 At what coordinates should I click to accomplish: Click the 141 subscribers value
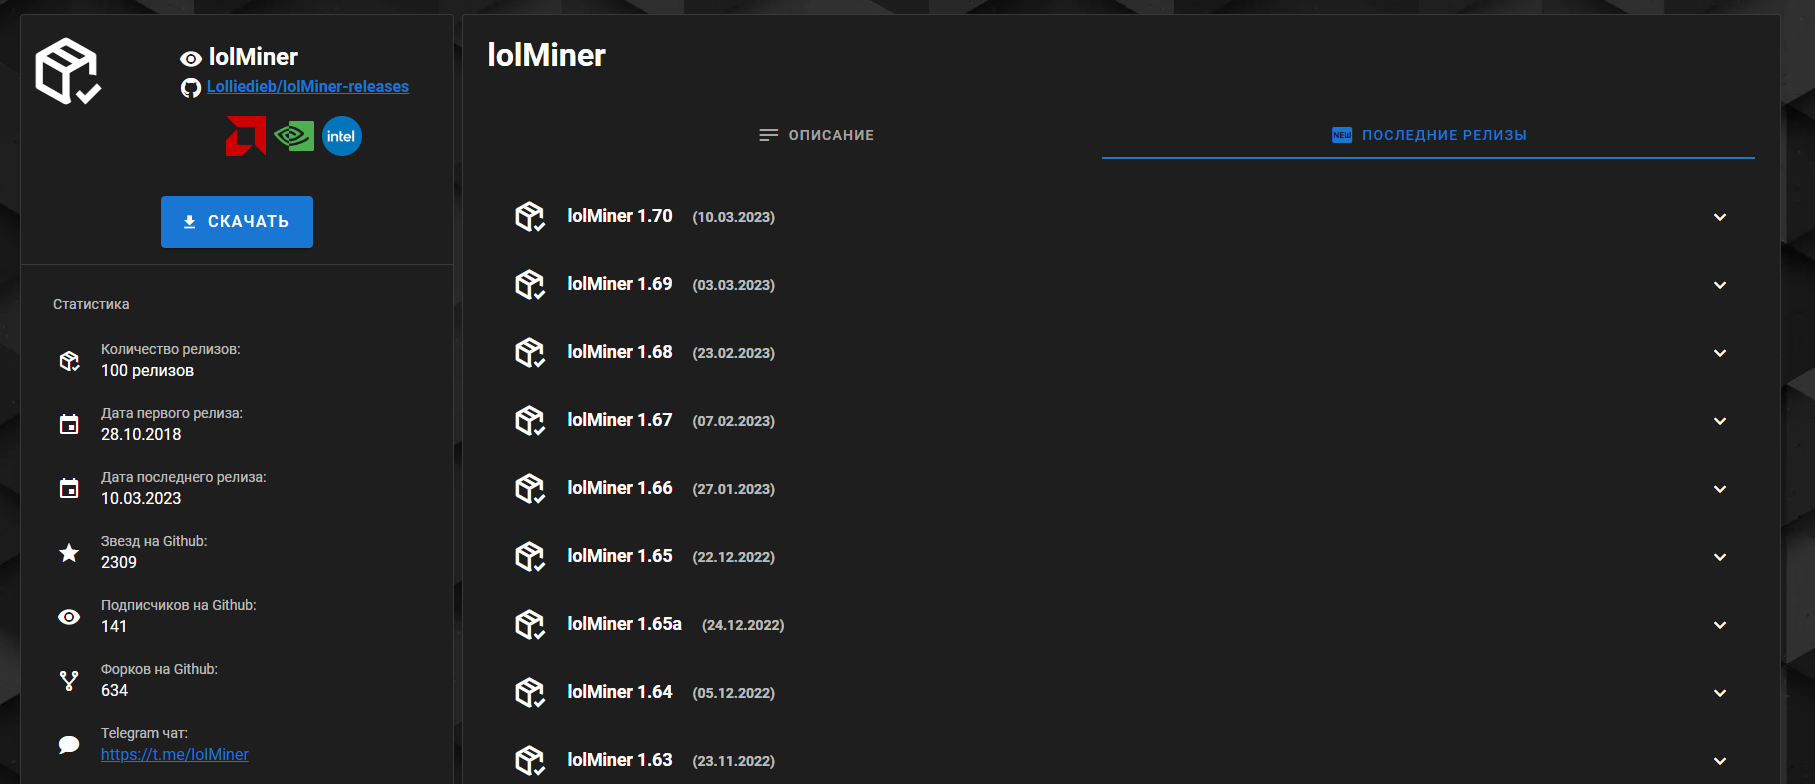114,627
